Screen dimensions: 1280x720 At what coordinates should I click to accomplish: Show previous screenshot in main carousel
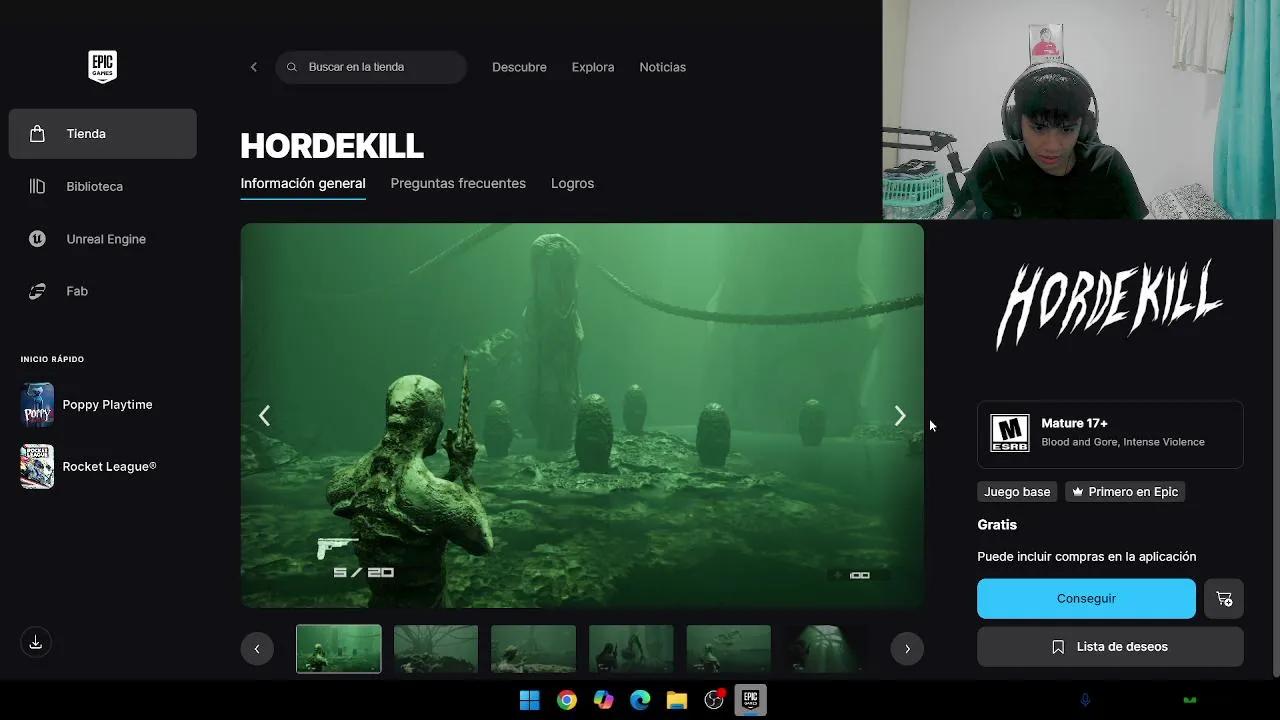tap(264, 416)
